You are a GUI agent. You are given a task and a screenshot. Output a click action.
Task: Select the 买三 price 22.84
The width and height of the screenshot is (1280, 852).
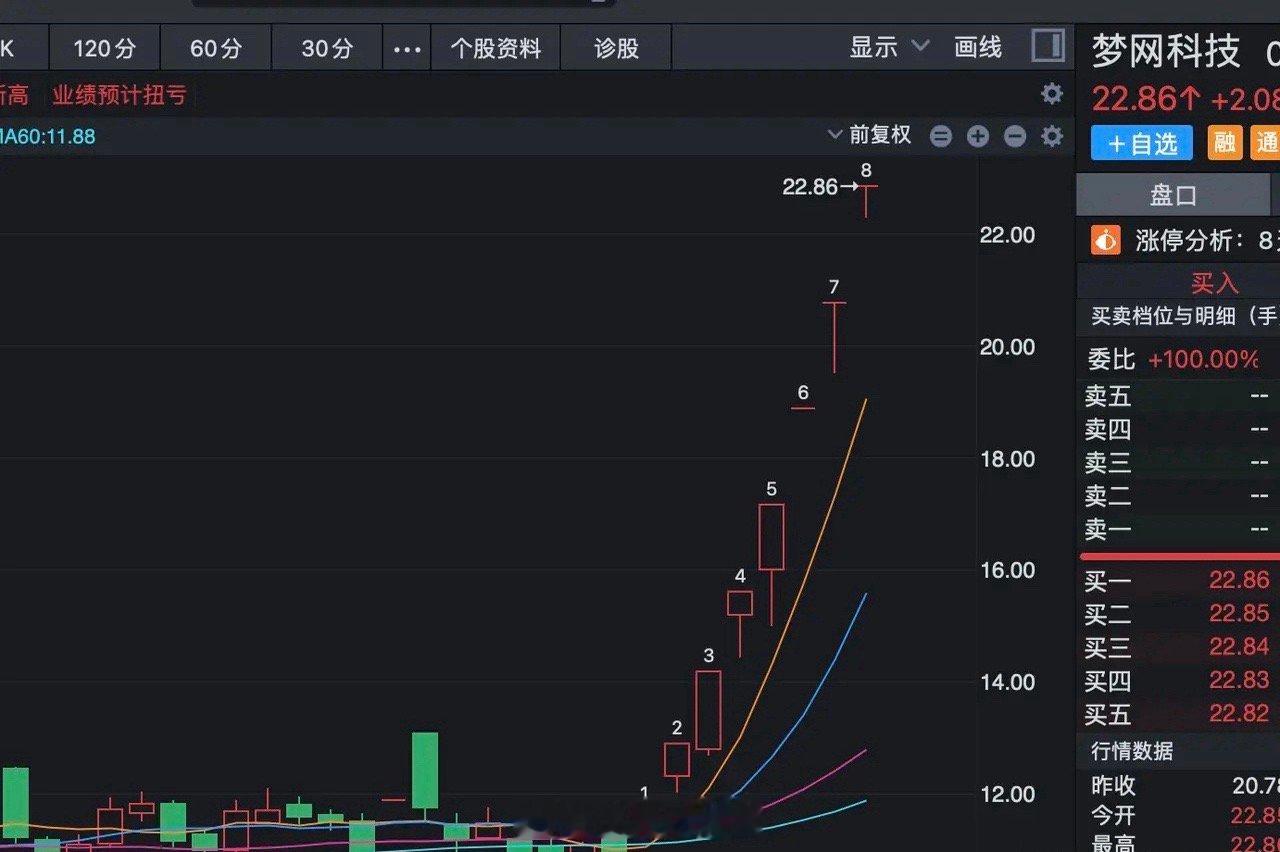point(1239,647)
